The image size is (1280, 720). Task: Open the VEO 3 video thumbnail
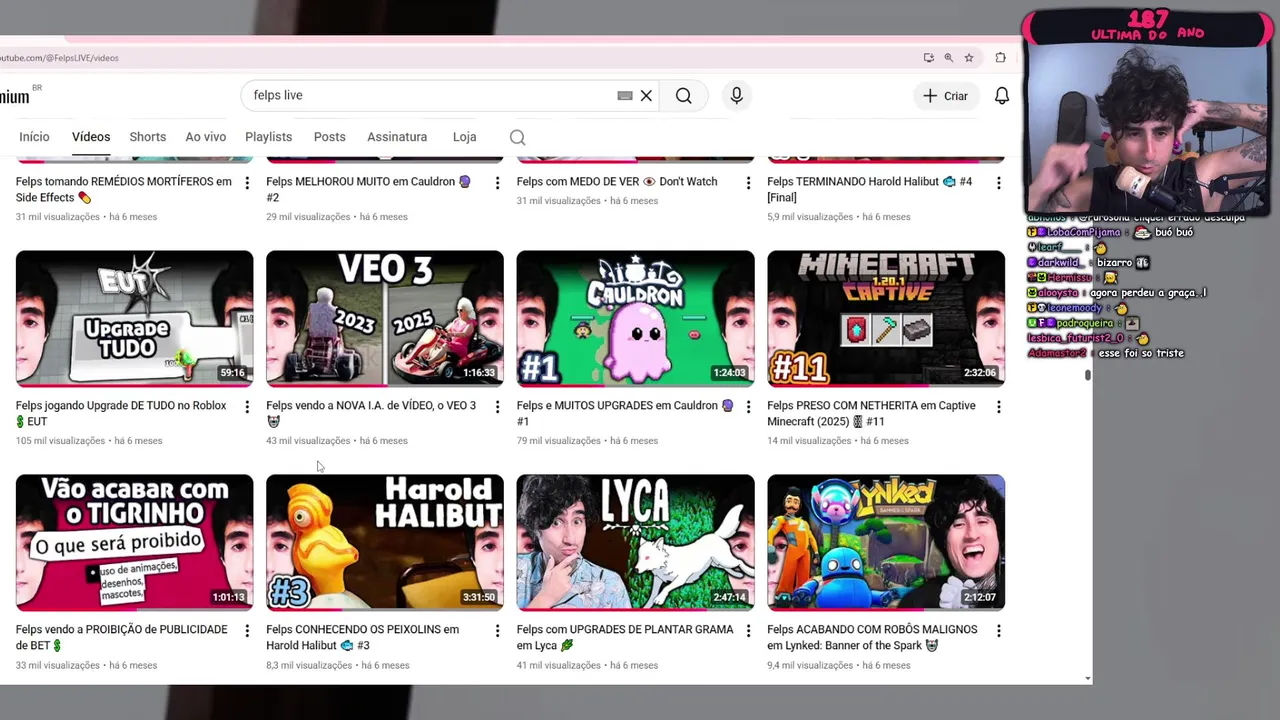click(385, 318)
